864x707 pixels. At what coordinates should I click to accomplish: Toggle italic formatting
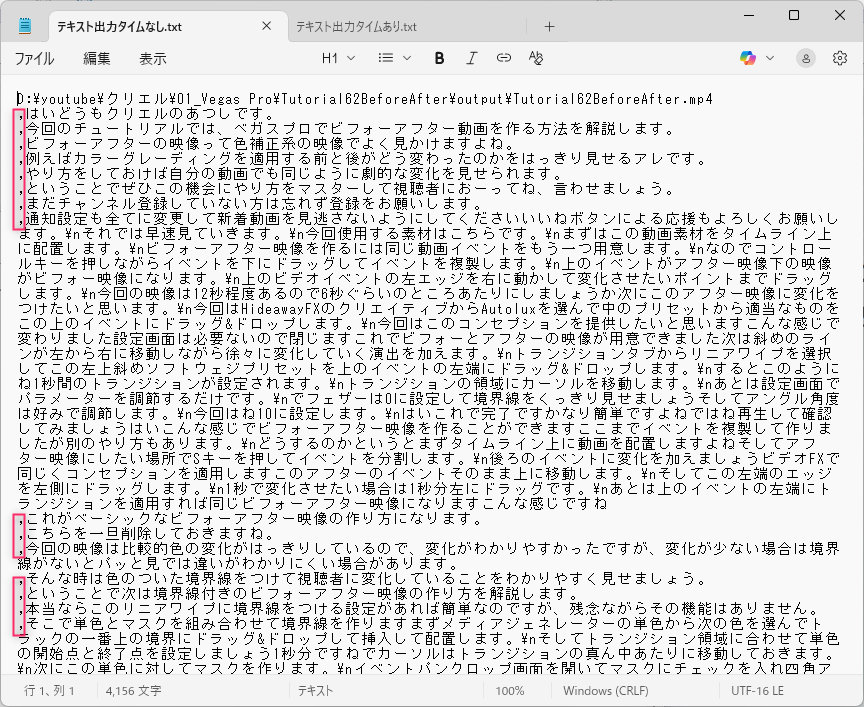tap(471, 58)
